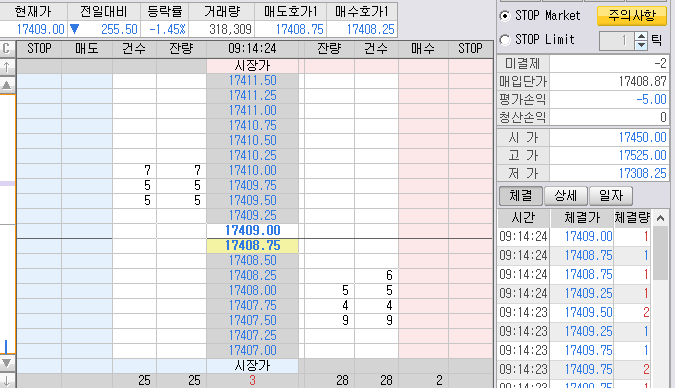The image size is (675, 388).
Task: Select price 17407.00 in the ladder
Action: tap(252, 351)
